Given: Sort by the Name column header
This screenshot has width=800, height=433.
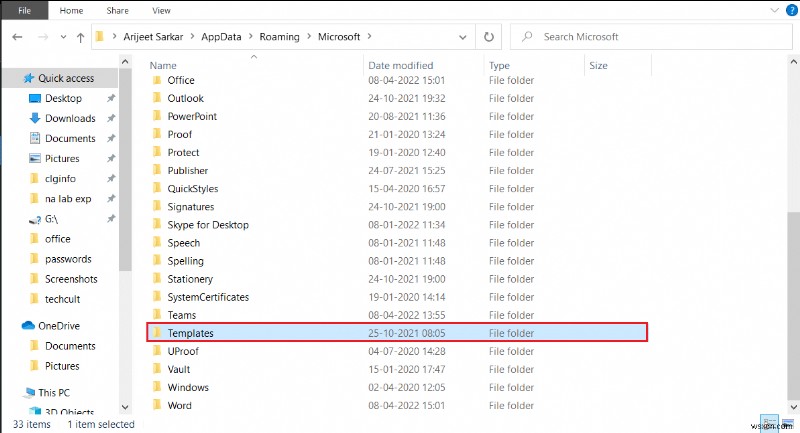Looking at the screenshot, I should click(163, 65).
